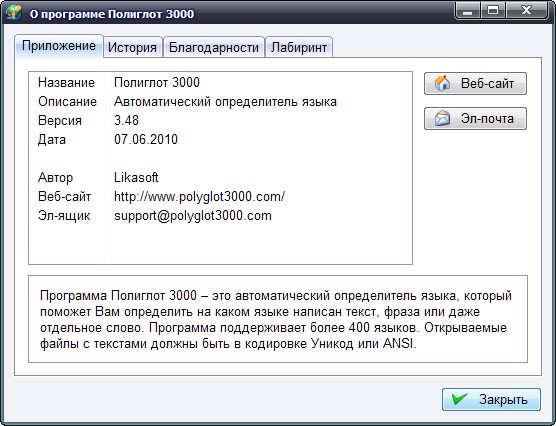Open the Лабиринт tab
Screen dimensions: 556x426
tap(299, 47)
